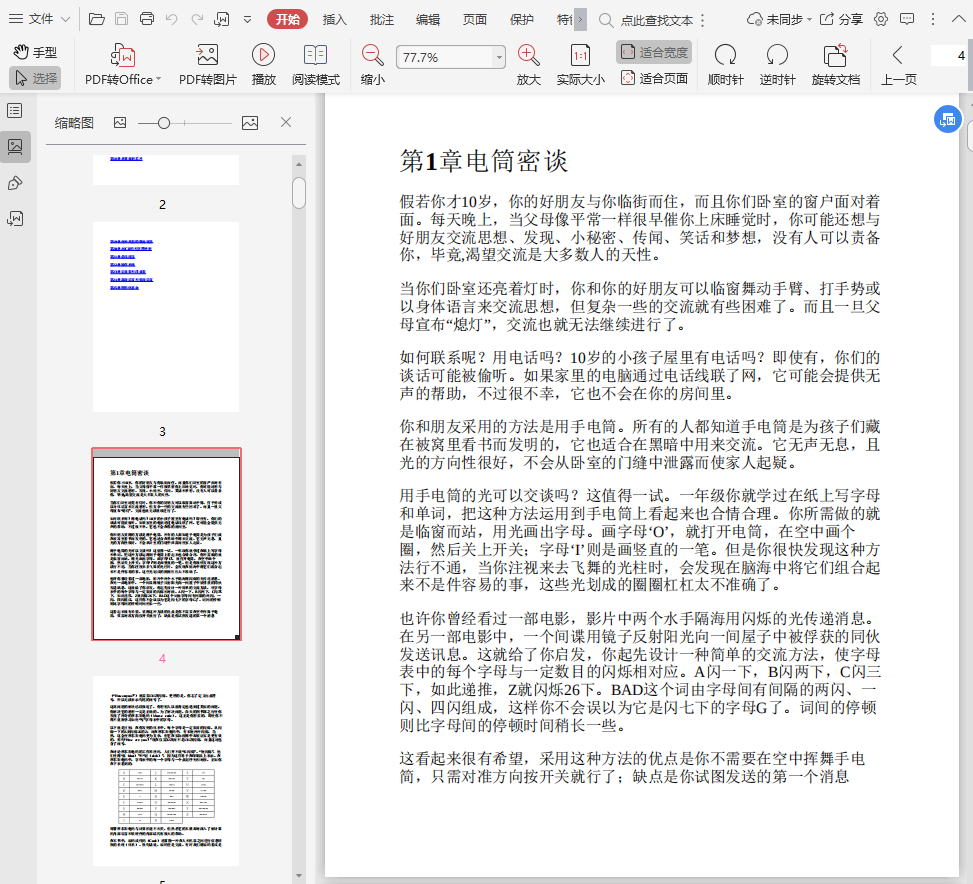Click the undo arrow icon
This screenshot has height=884, width=973.
coord(172,19)
